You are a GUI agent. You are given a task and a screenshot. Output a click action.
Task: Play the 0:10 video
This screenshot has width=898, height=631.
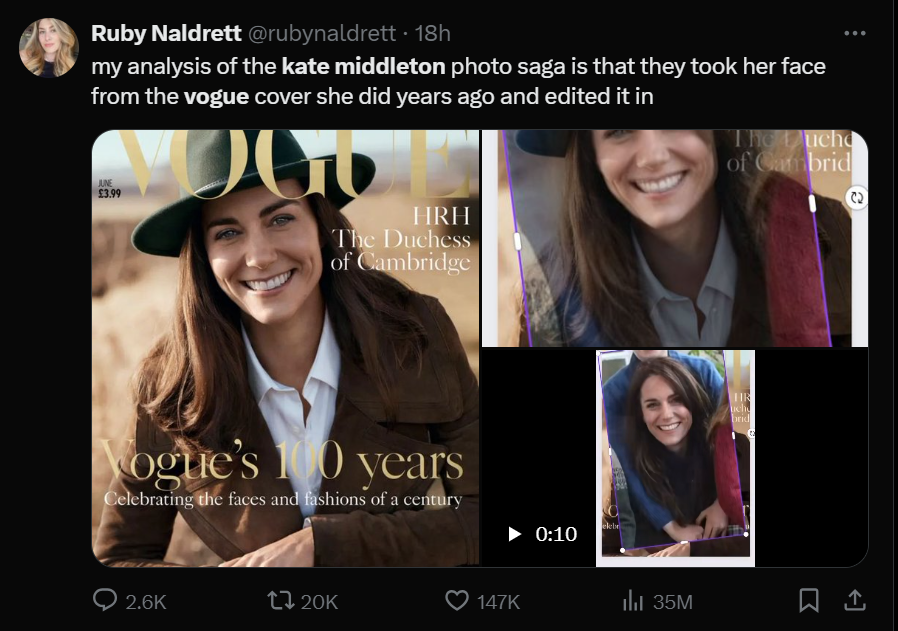click(516, 534)
